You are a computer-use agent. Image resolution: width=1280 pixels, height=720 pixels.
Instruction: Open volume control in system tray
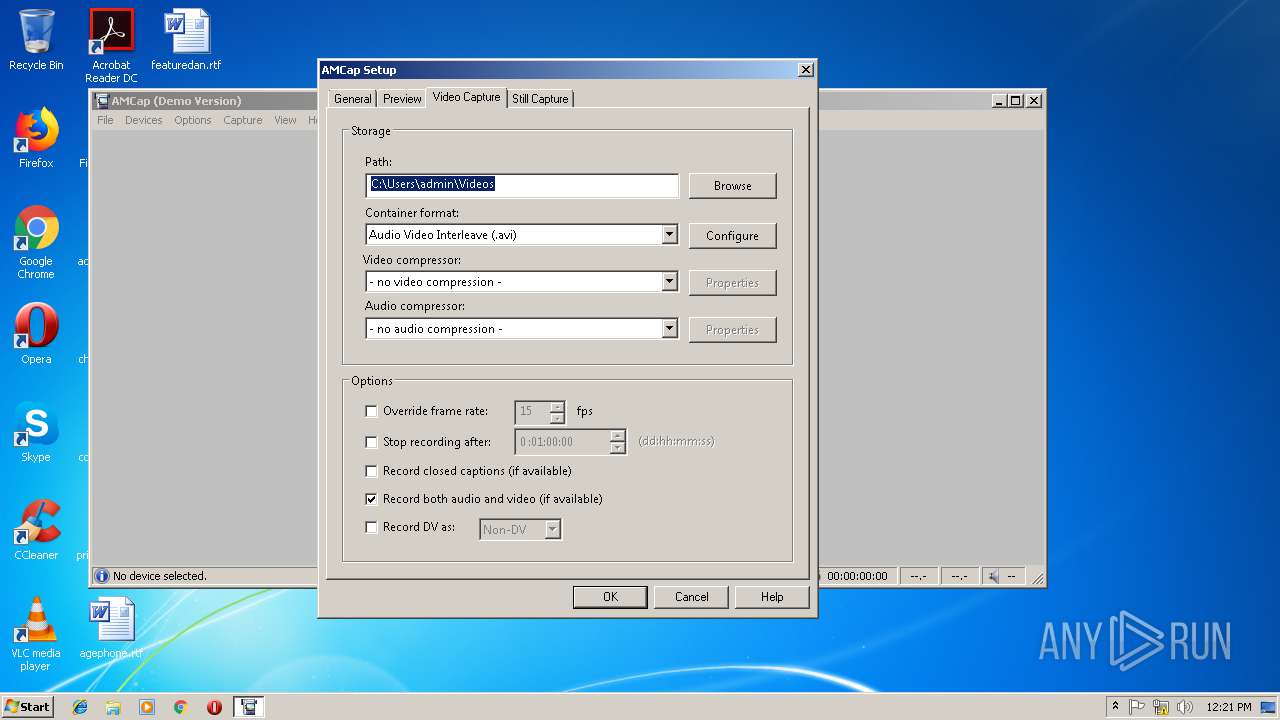pos(1185,707)
